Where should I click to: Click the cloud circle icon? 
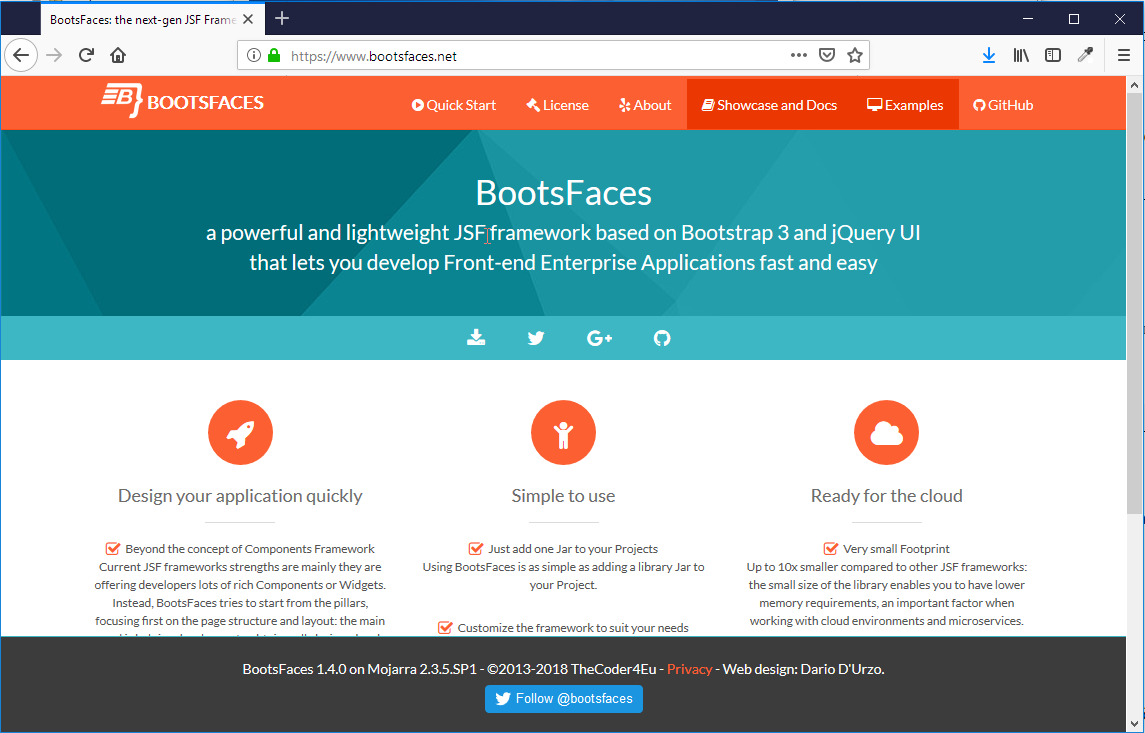[x=886, y=432]
